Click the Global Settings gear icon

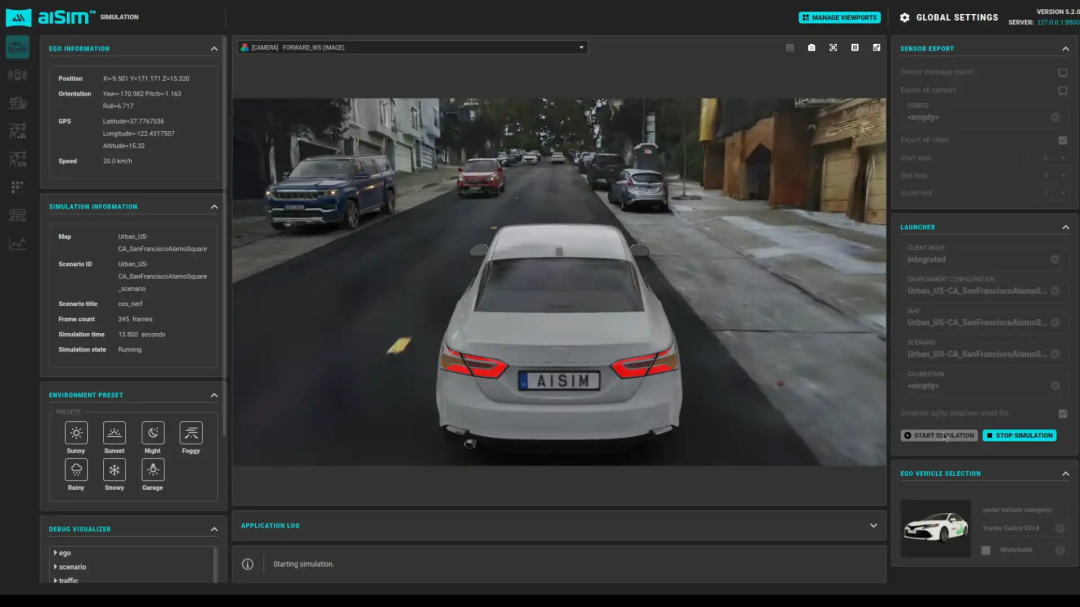pos(905,17)
